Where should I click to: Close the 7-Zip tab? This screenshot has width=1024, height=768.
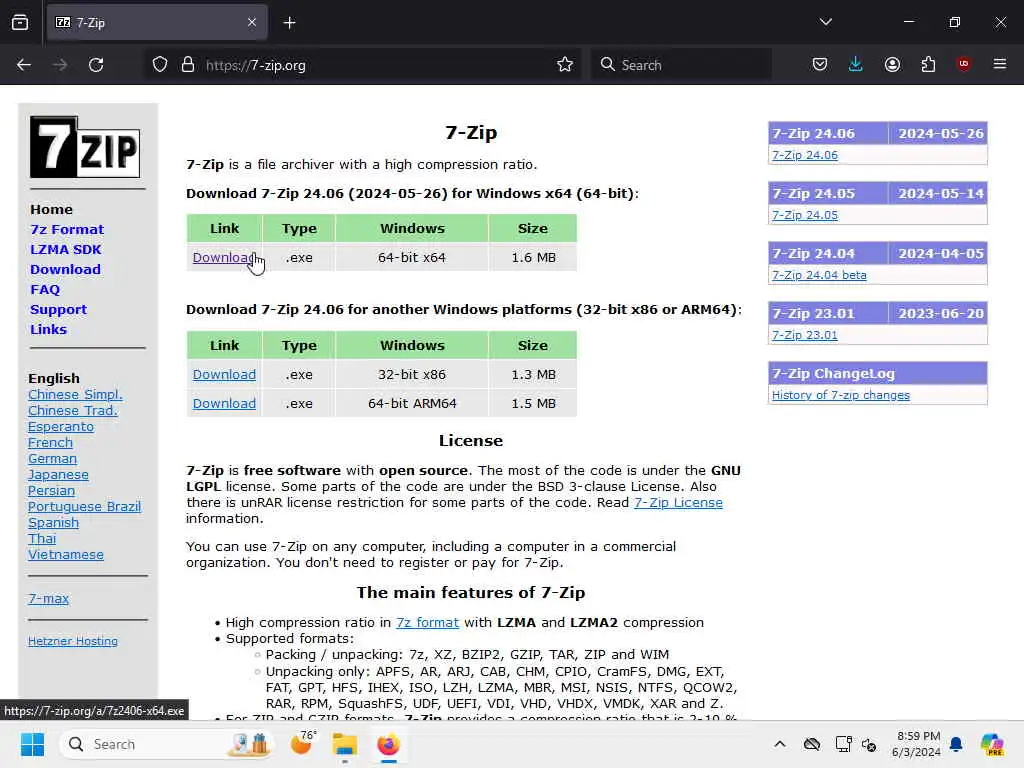coord(252,23)
